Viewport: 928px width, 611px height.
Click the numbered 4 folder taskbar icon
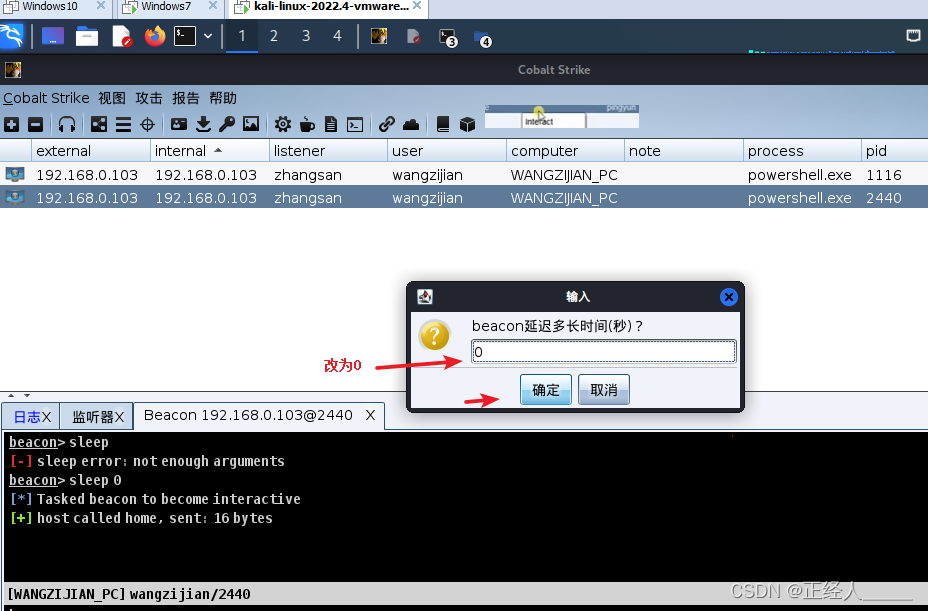click(x=482, y=38)
